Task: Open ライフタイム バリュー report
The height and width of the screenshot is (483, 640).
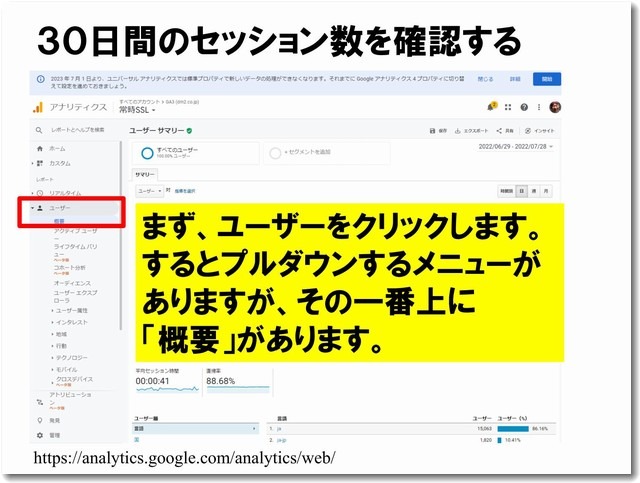Action: (76, 250)
